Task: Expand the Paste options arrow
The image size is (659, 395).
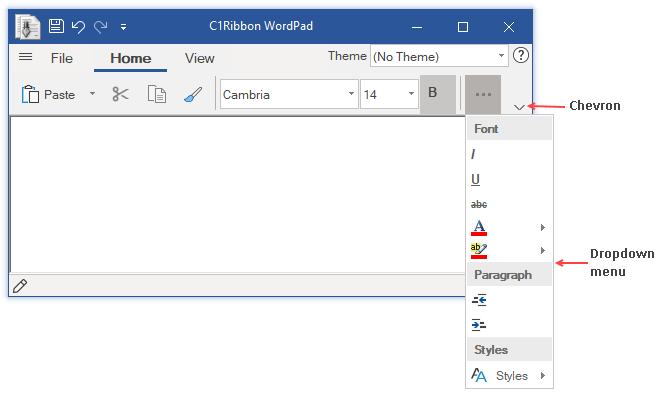Action: click(92, 94)
